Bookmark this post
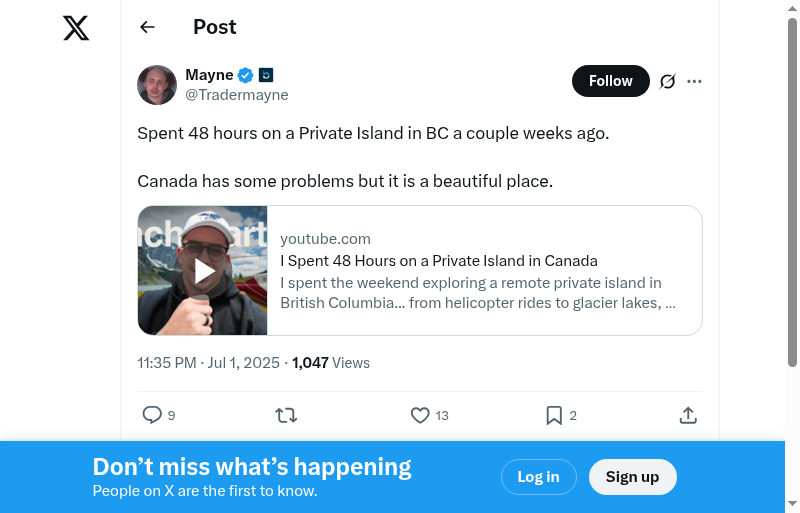800x513 pixels. [x=554, y=415]
